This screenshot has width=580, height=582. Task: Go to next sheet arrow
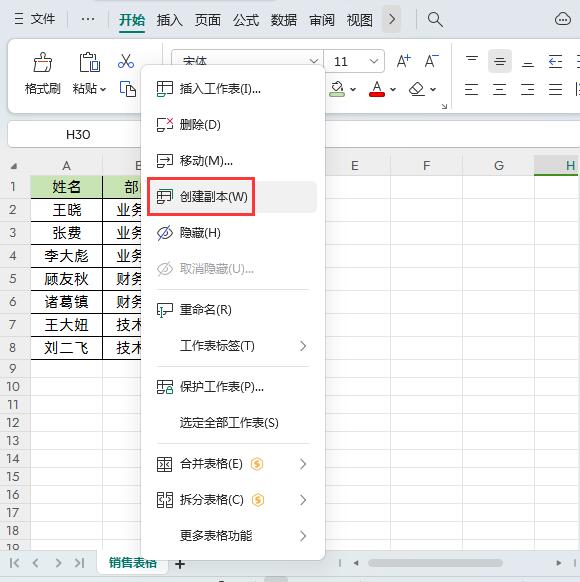point(58,563)
